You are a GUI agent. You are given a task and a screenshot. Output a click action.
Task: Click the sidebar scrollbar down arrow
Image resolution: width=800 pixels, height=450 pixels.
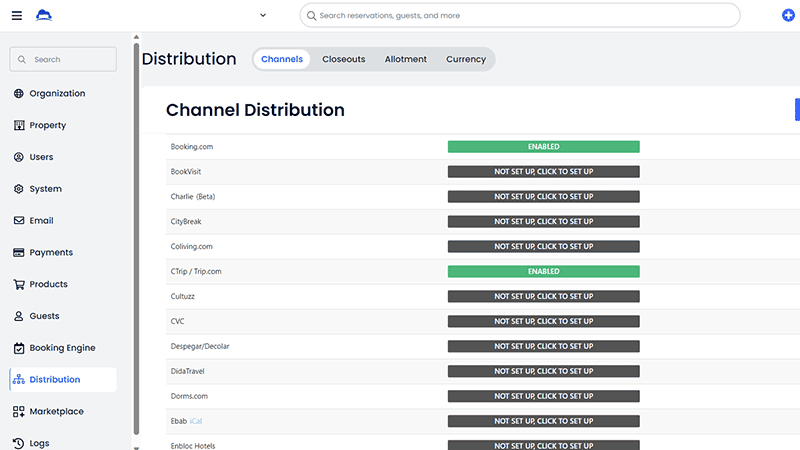coord(136,447)
